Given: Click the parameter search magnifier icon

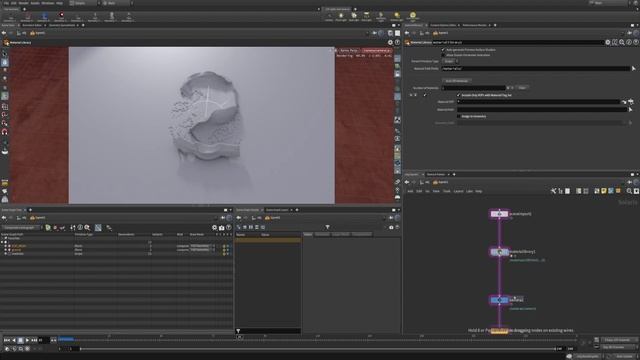Looking at the screenshot, I should click(x=622, y=42).
